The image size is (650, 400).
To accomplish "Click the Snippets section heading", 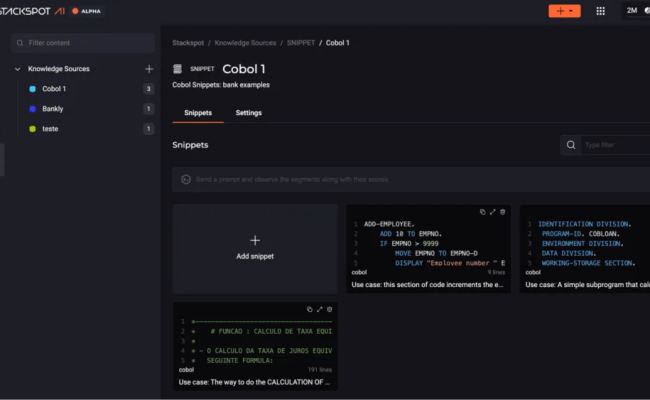I will pos(190,145).
